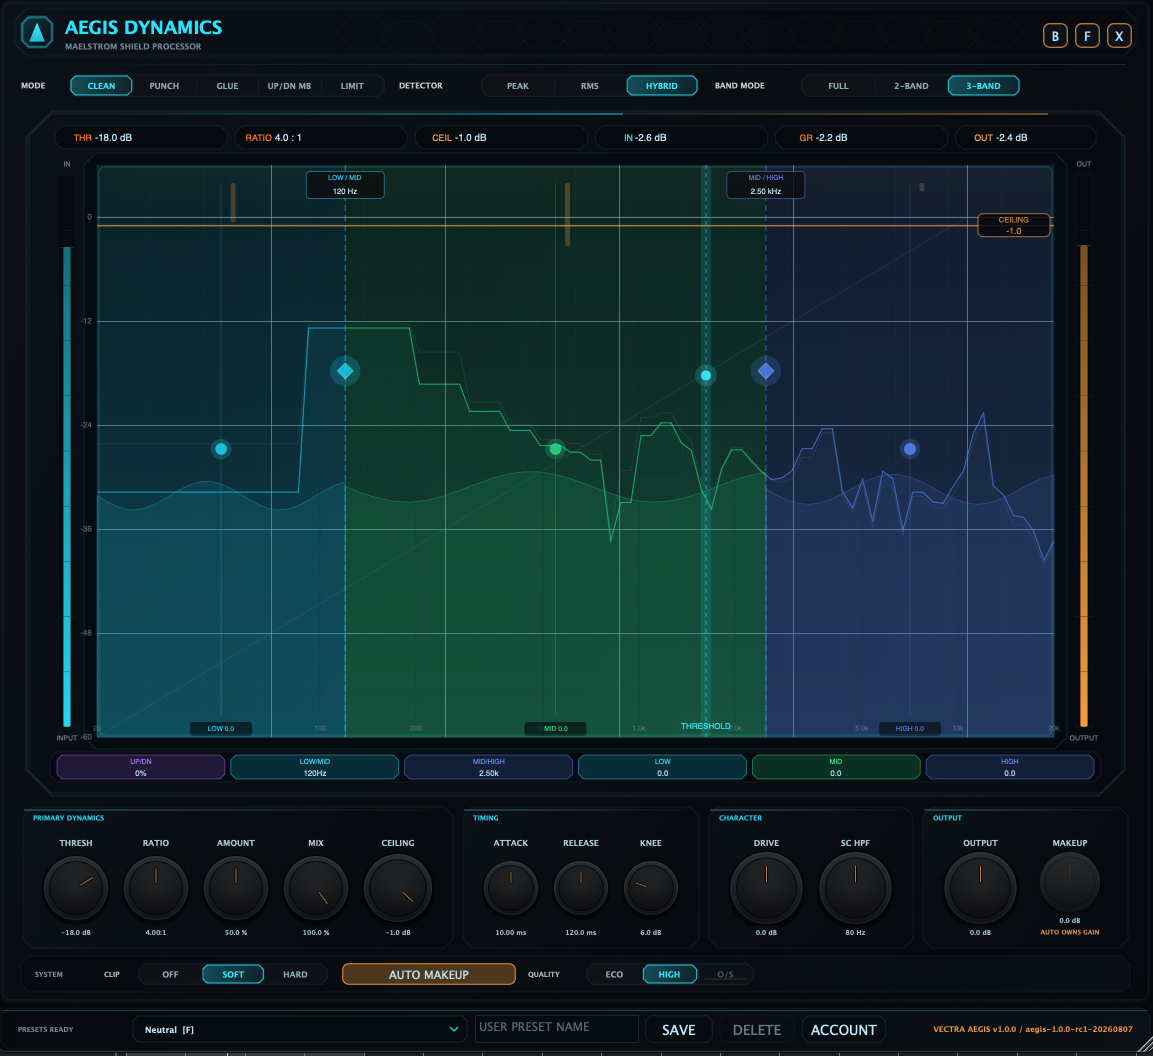Click the threshold circle node on graph
This screenshot has width=1153, height=1056.
pos(706,376)
